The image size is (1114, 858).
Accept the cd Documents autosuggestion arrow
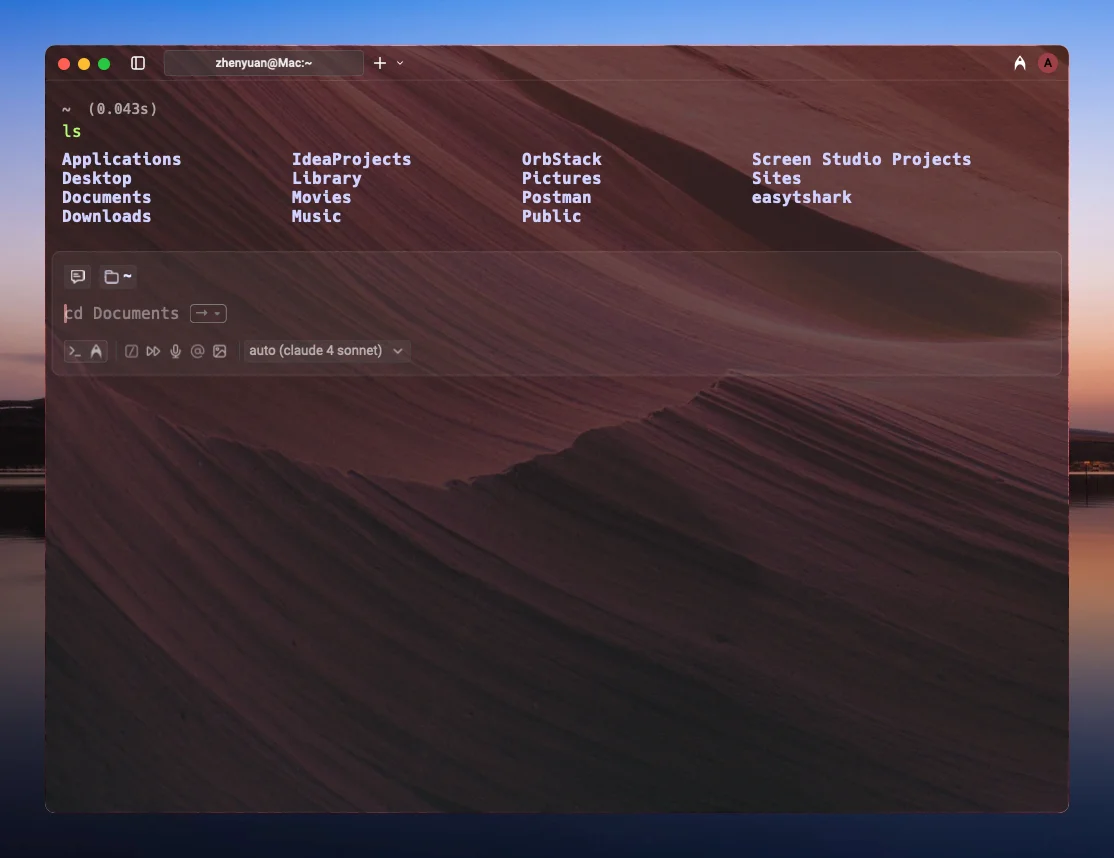[202, 314]
